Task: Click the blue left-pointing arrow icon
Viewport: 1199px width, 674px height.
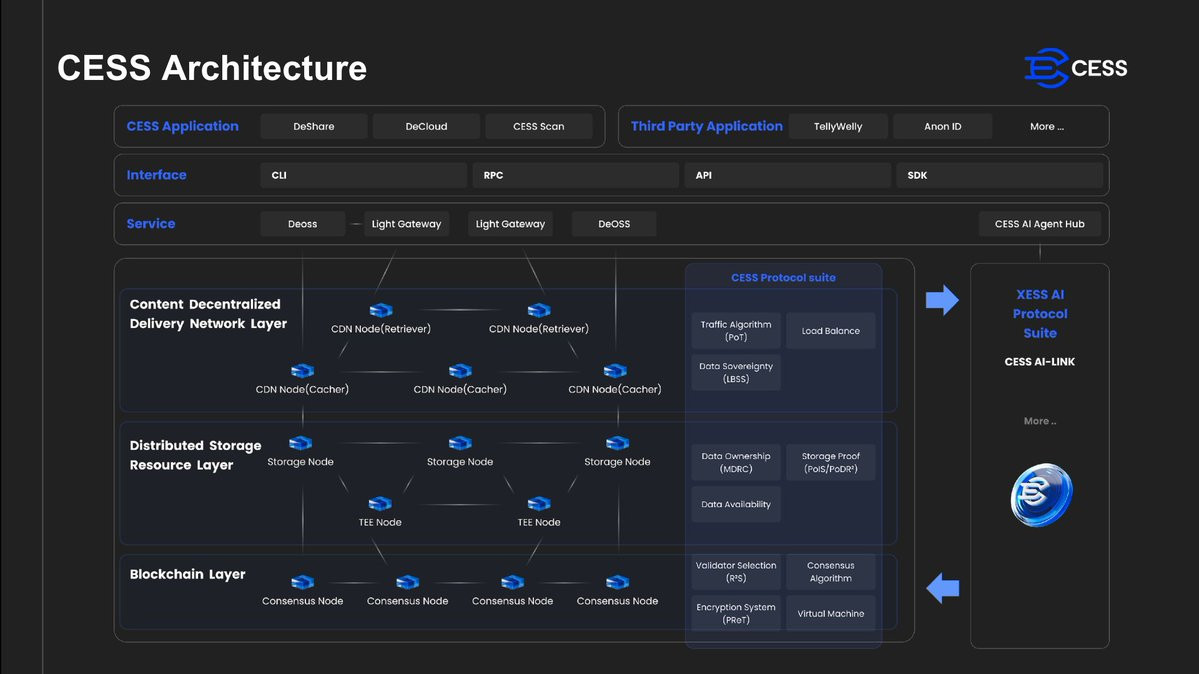Action: (942, 588)
